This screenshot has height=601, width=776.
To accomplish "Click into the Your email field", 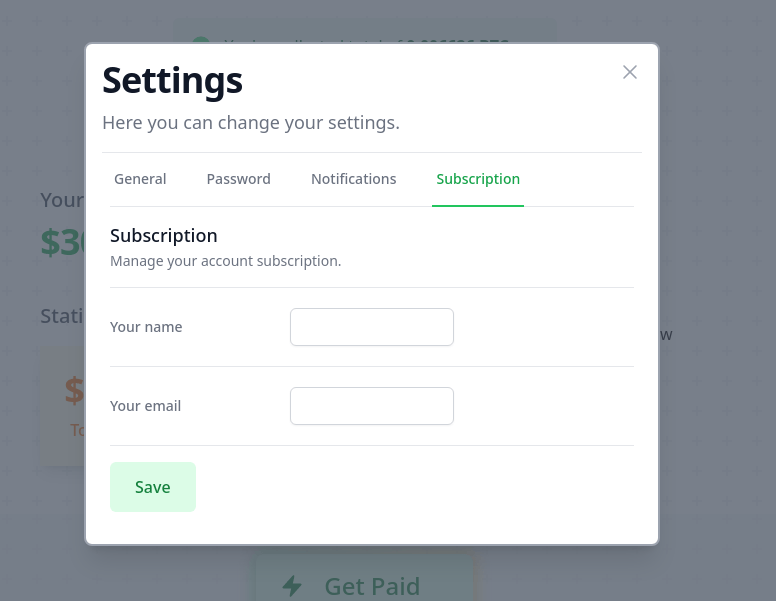I will 372,406.
